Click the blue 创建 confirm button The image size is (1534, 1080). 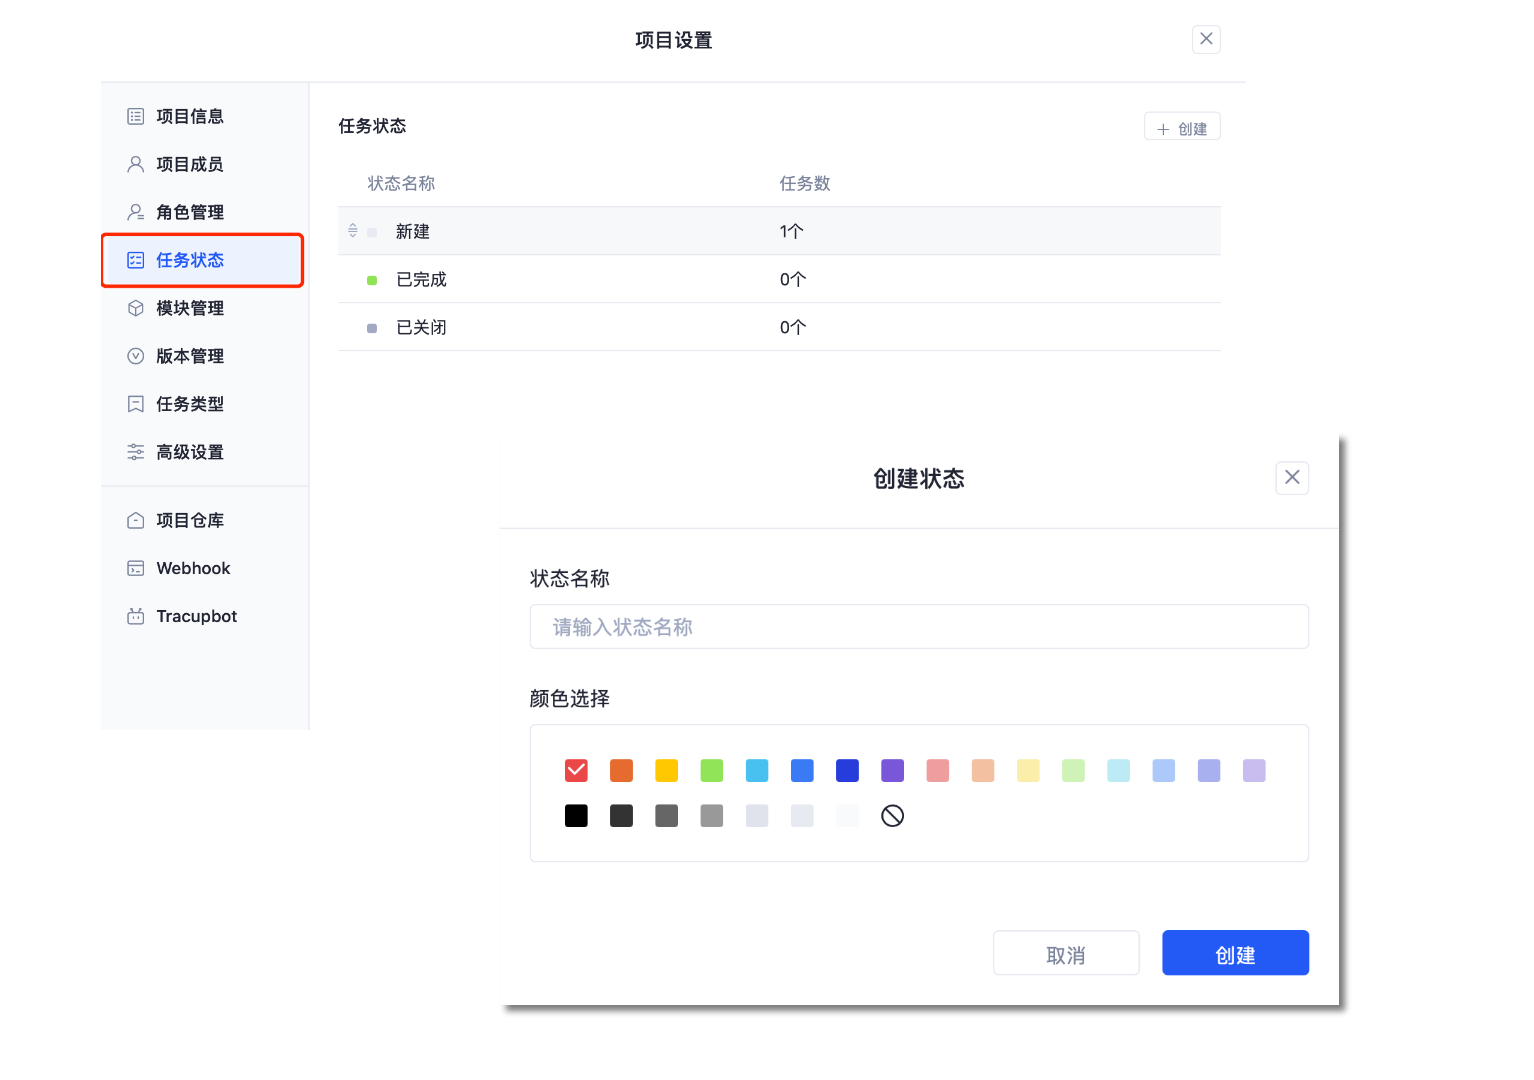pos(1235,953)
